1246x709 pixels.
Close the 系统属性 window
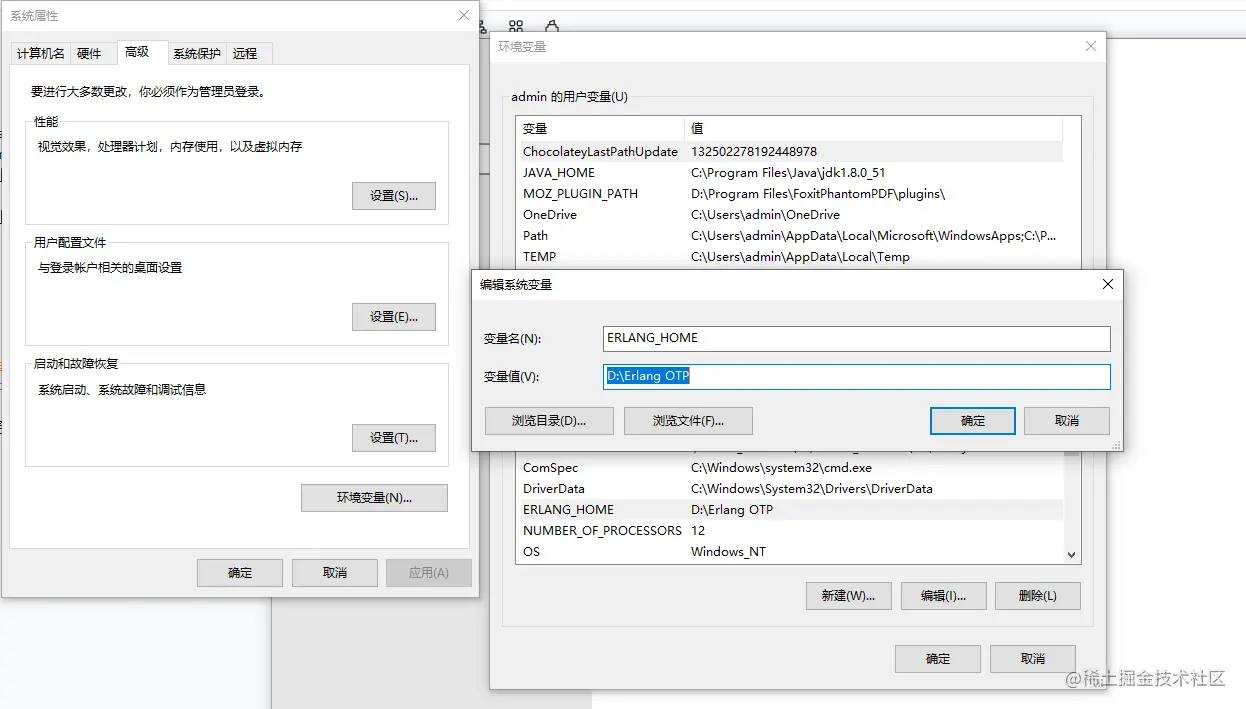pyautogui.click(x=464, y=16)
